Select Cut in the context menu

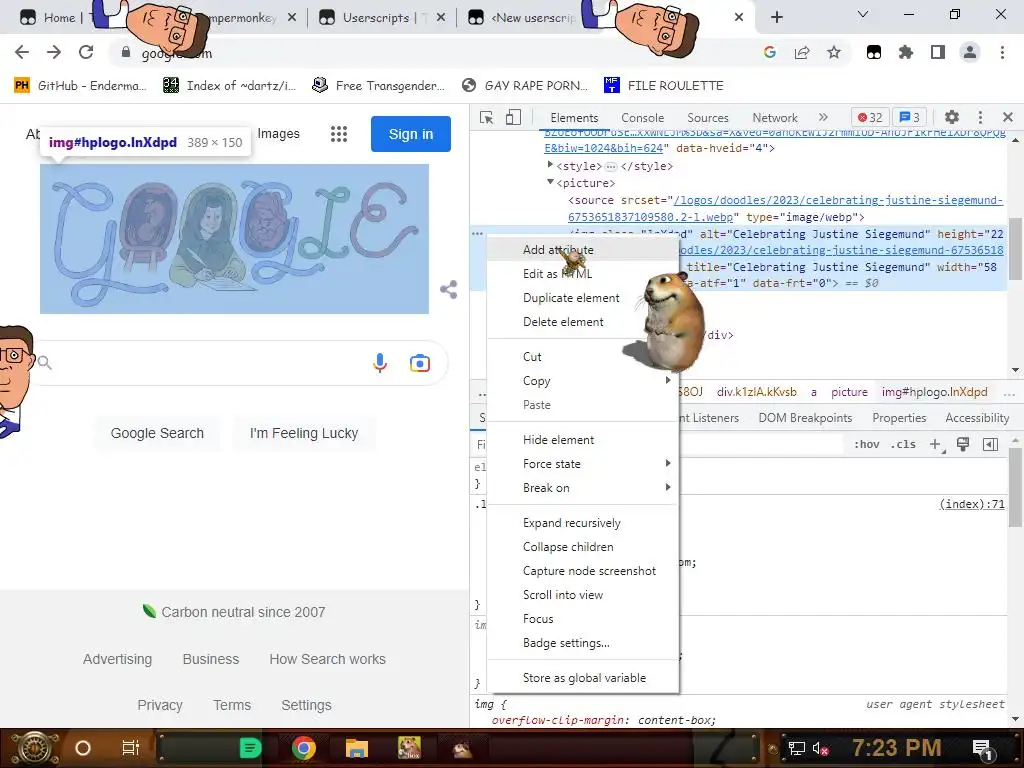click(x=583, y=357)
